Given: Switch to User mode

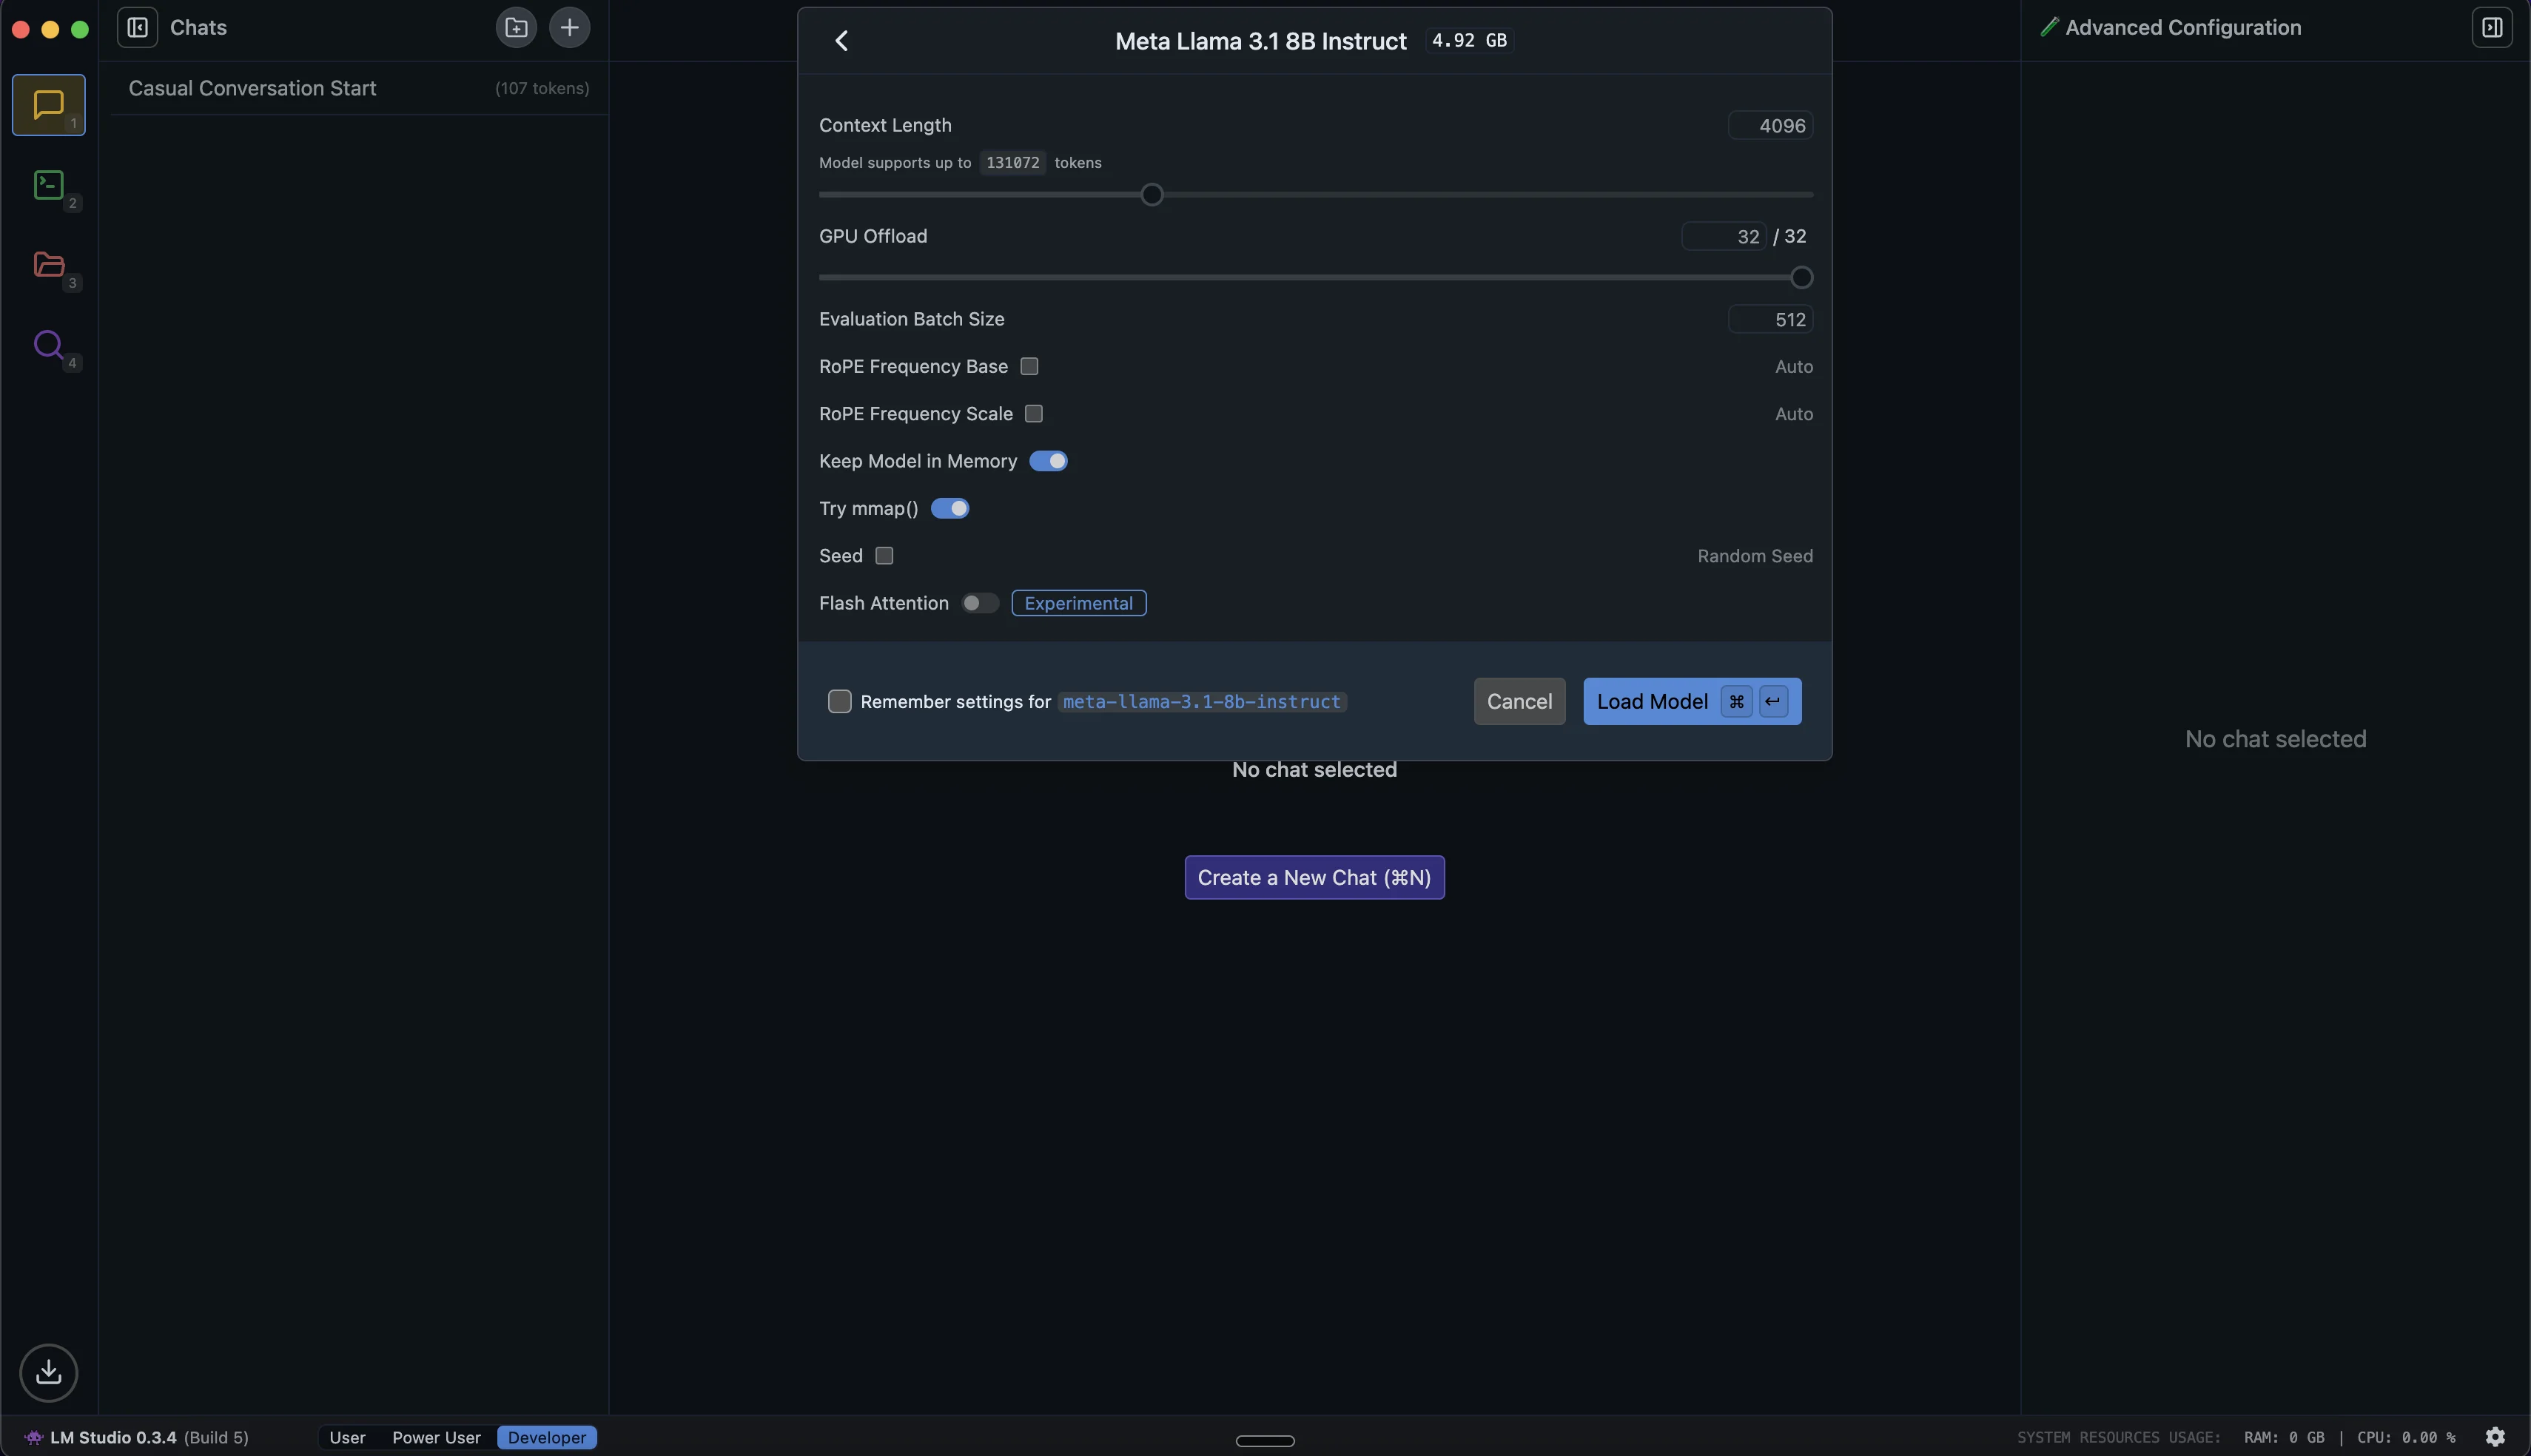Looking at the screenshot, I should (x=347, y=1437).
